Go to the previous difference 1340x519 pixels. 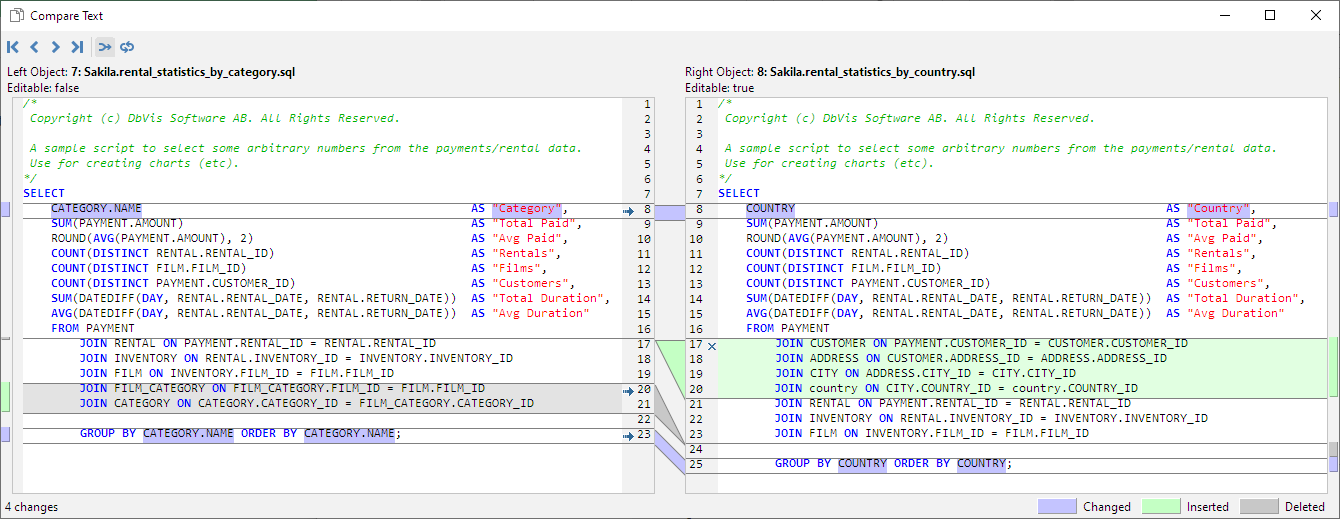pos(34,47)
